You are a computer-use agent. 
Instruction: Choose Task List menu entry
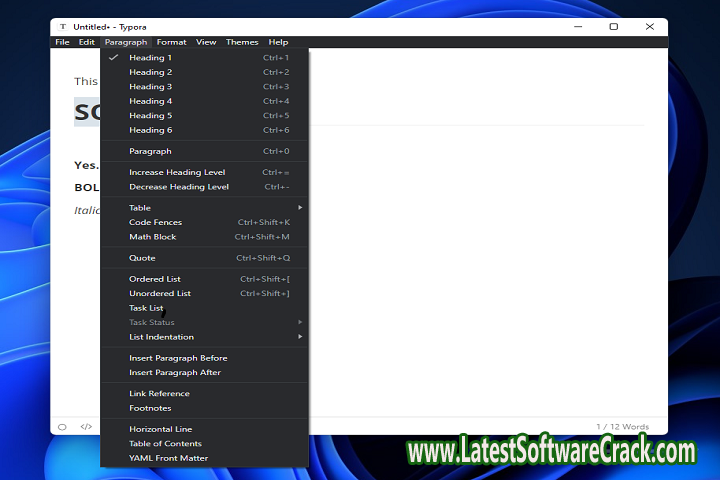click(146, 308)
